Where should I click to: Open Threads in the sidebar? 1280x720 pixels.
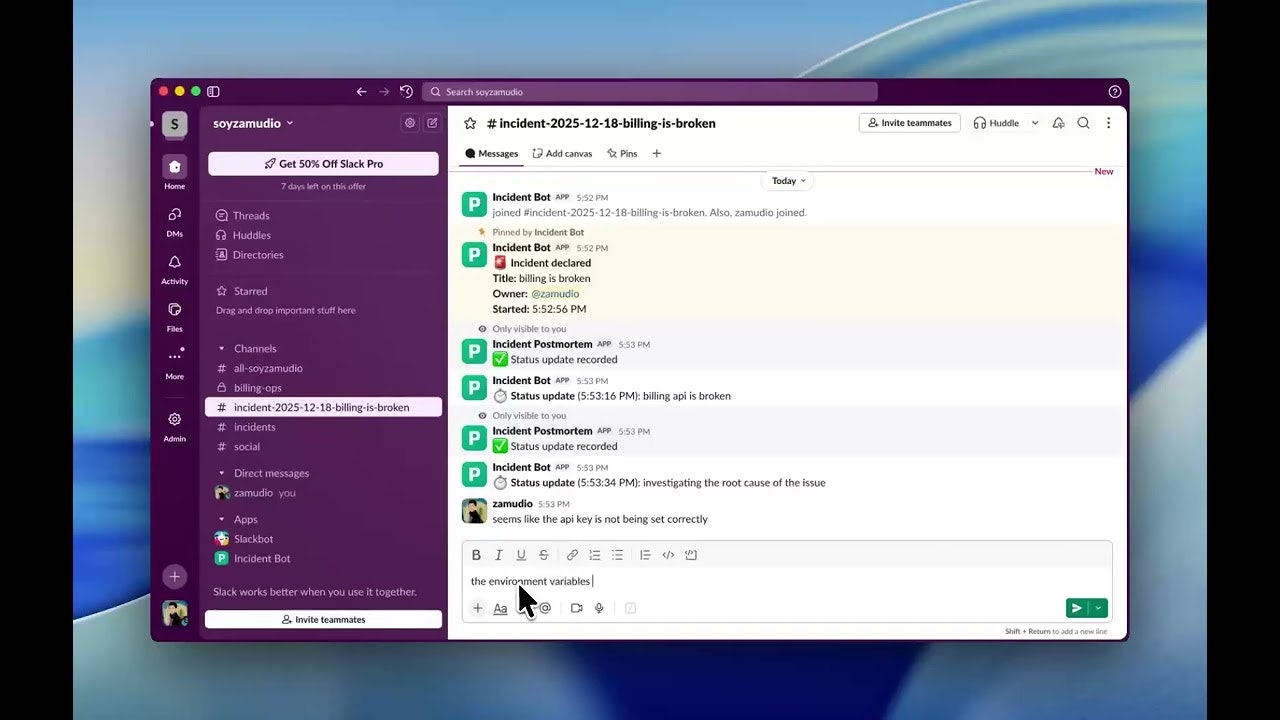coord(324,216)
